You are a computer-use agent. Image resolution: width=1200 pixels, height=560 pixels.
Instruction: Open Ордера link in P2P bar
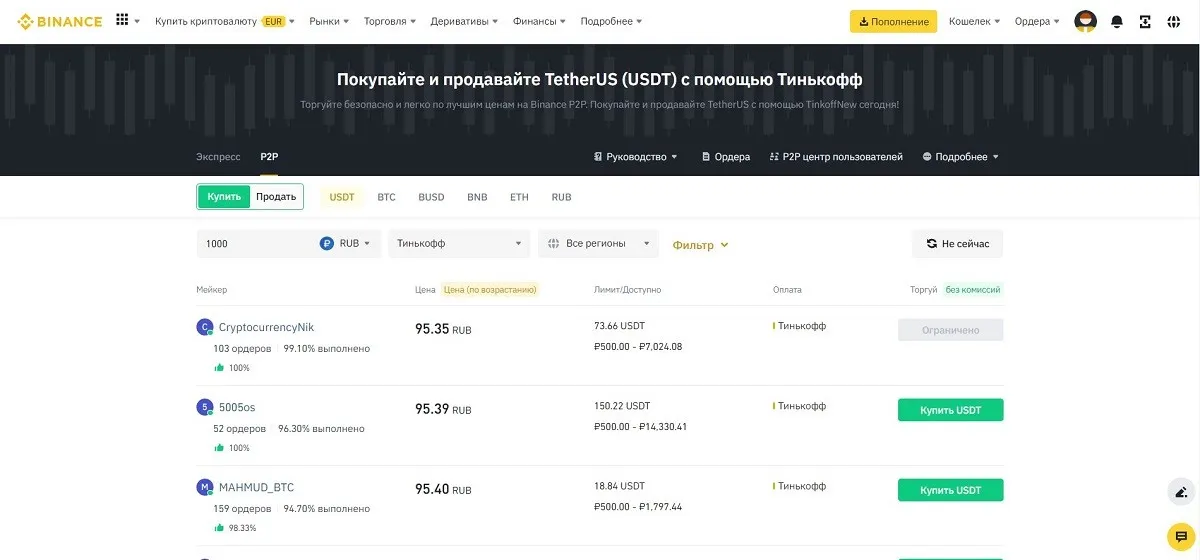[726, 157]
